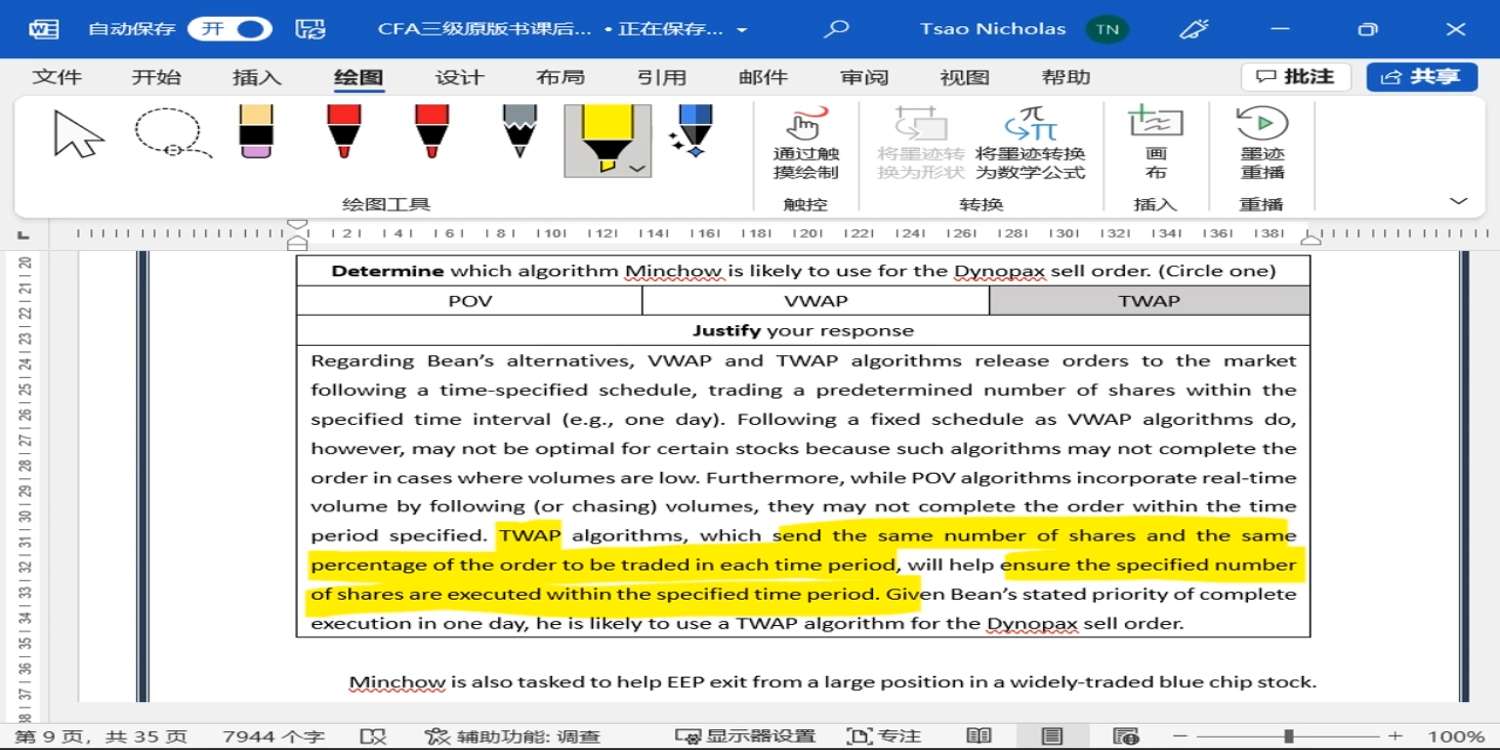This screenshot has height=750, width=1500.
Task: Click the Comments (批注) button
Action: coord(1296,77)
